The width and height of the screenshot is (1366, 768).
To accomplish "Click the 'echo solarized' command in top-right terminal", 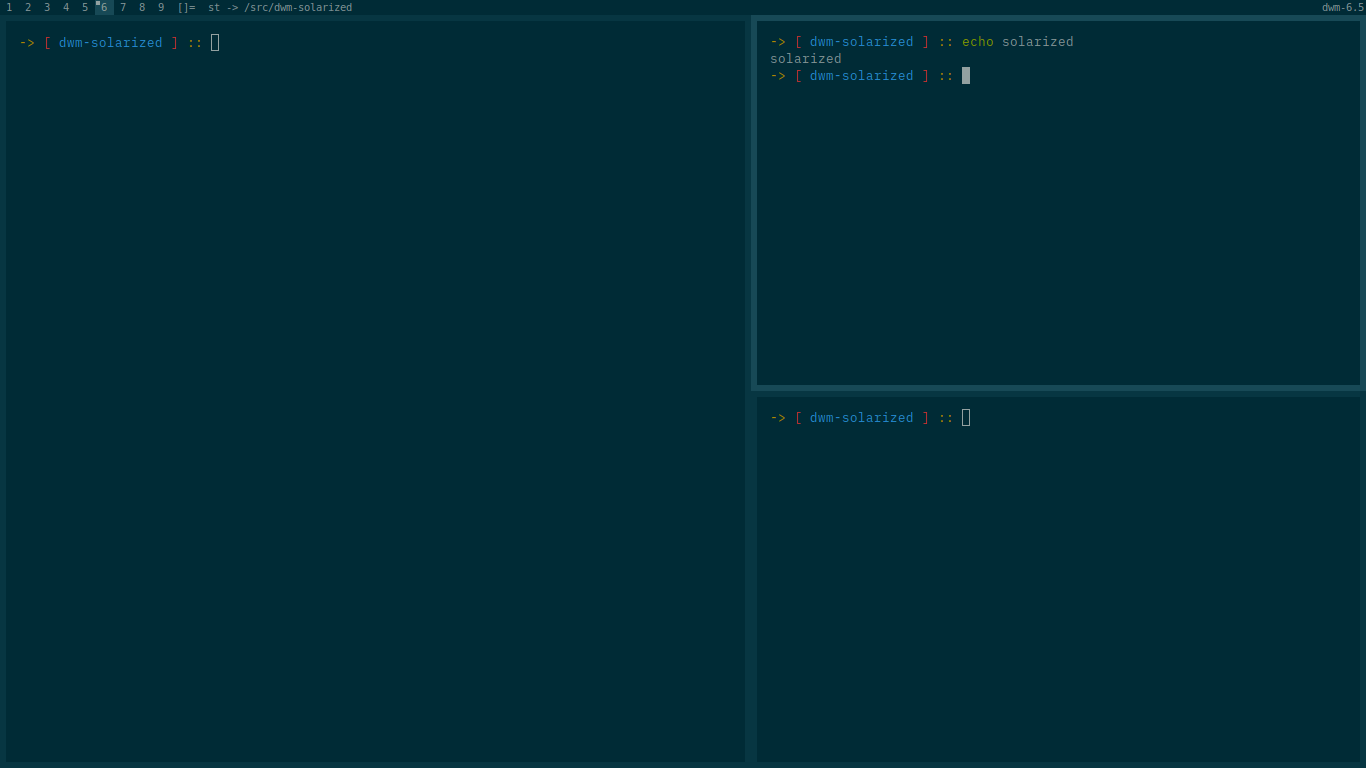I will point(1018,42).
